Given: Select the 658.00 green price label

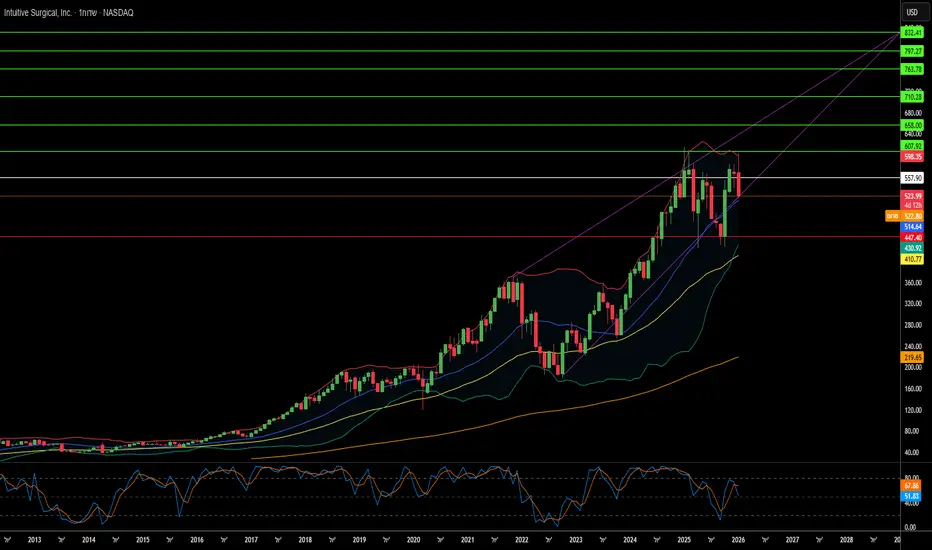Looking at the screenshot, I should [x=911, y=125].
